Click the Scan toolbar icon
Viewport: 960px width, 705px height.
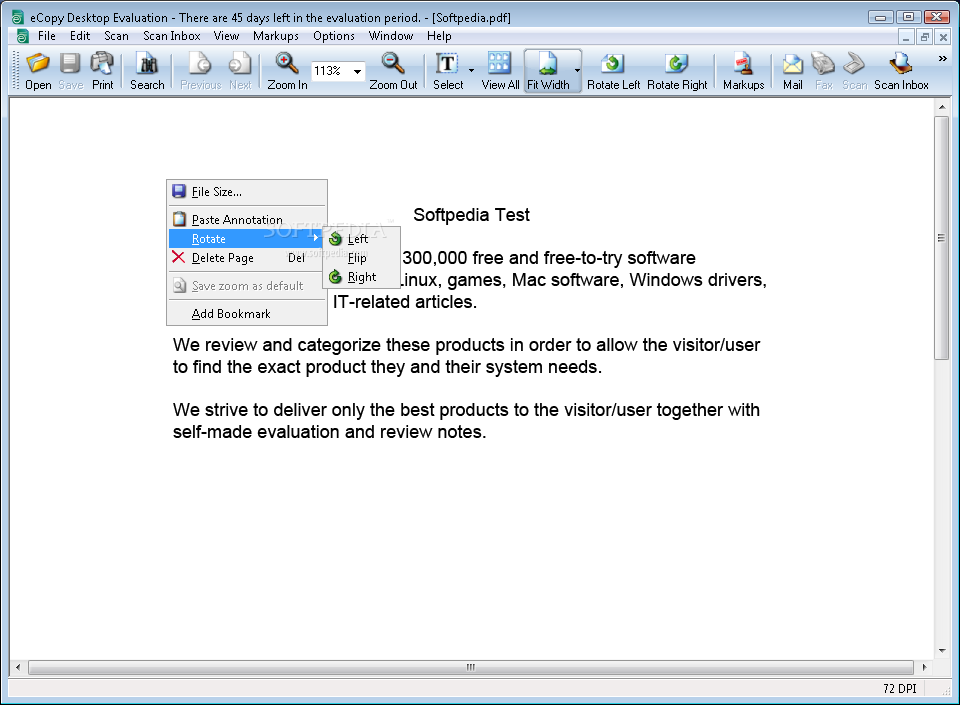click(854, 71)
